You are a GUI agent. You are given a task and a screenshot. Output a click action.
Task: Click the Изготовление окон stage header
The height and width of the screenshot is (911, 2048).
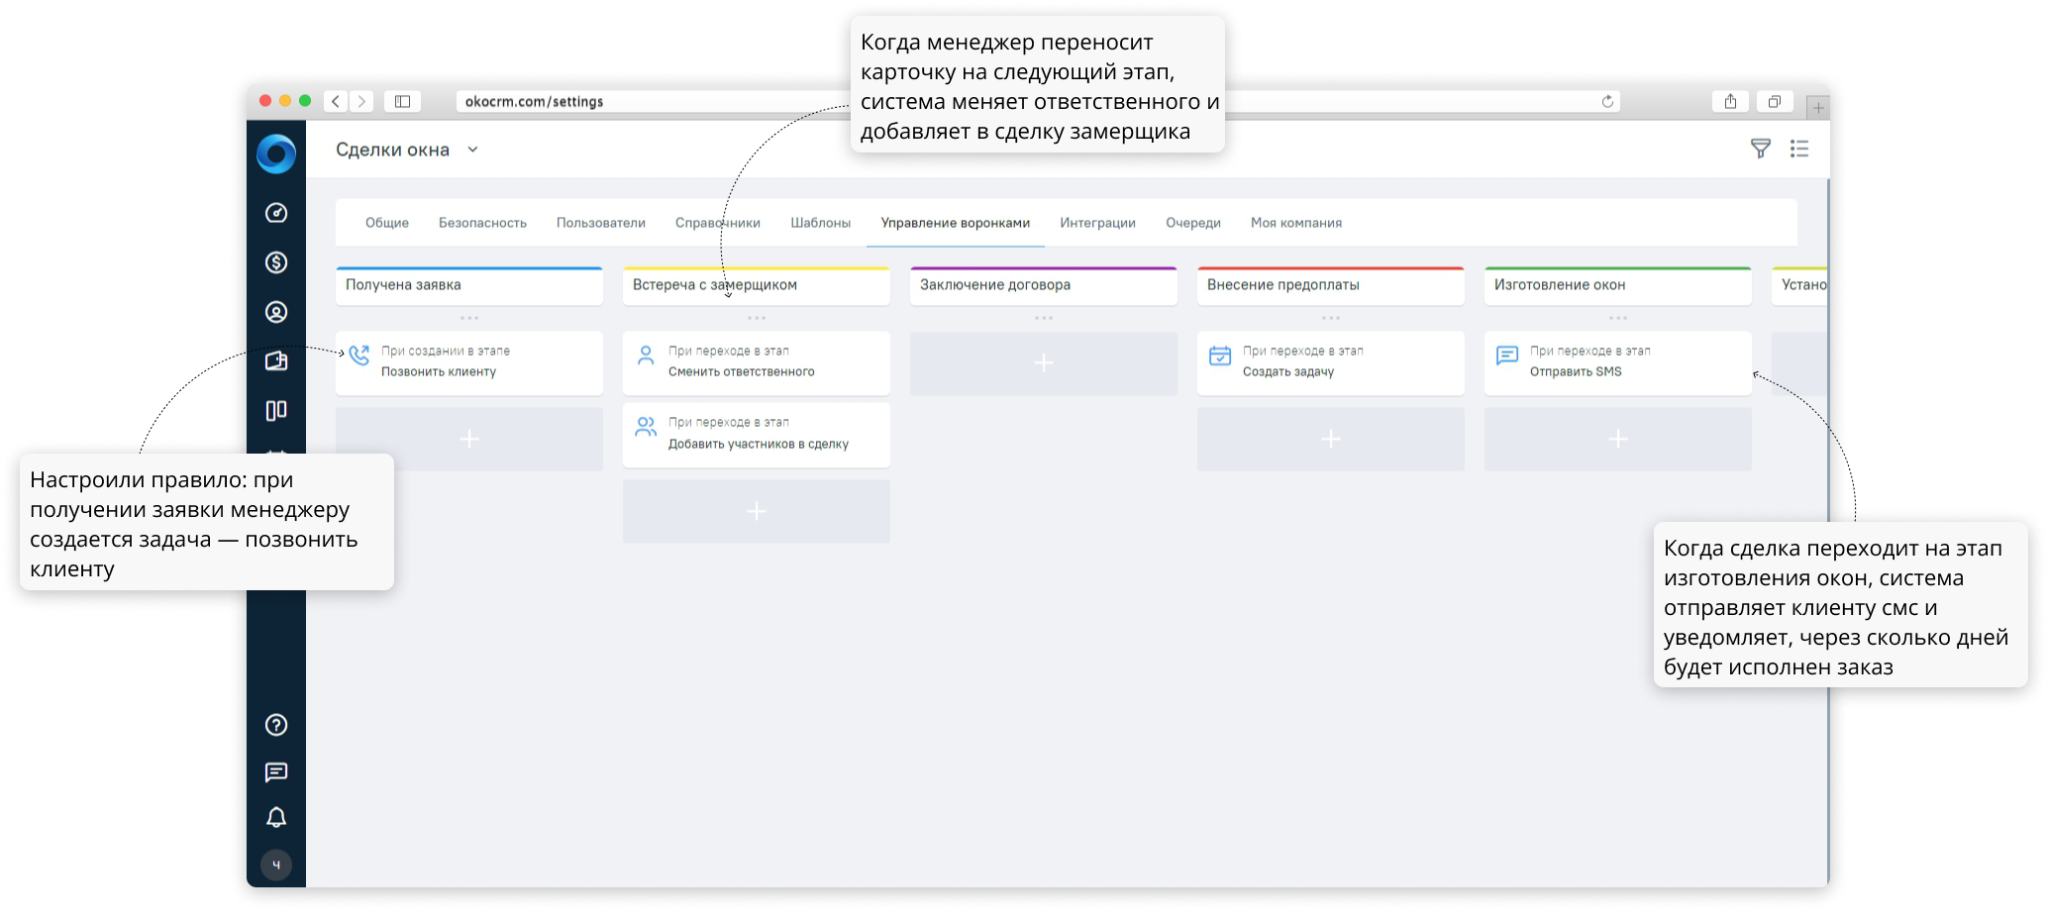click(x=1618, y=285)
